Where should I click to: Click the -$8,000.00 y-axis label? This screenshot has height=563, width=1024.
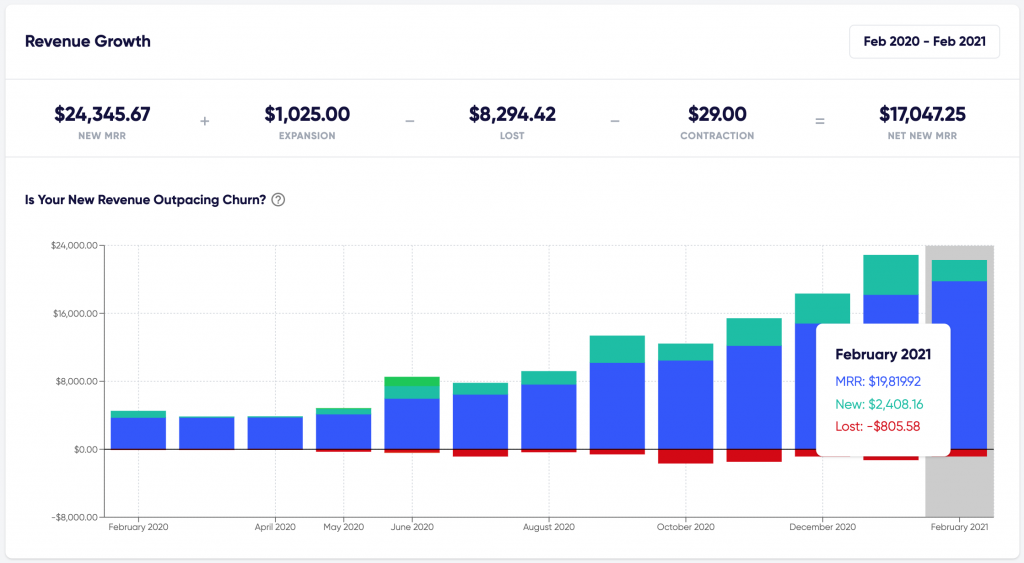tap(74, 517)
